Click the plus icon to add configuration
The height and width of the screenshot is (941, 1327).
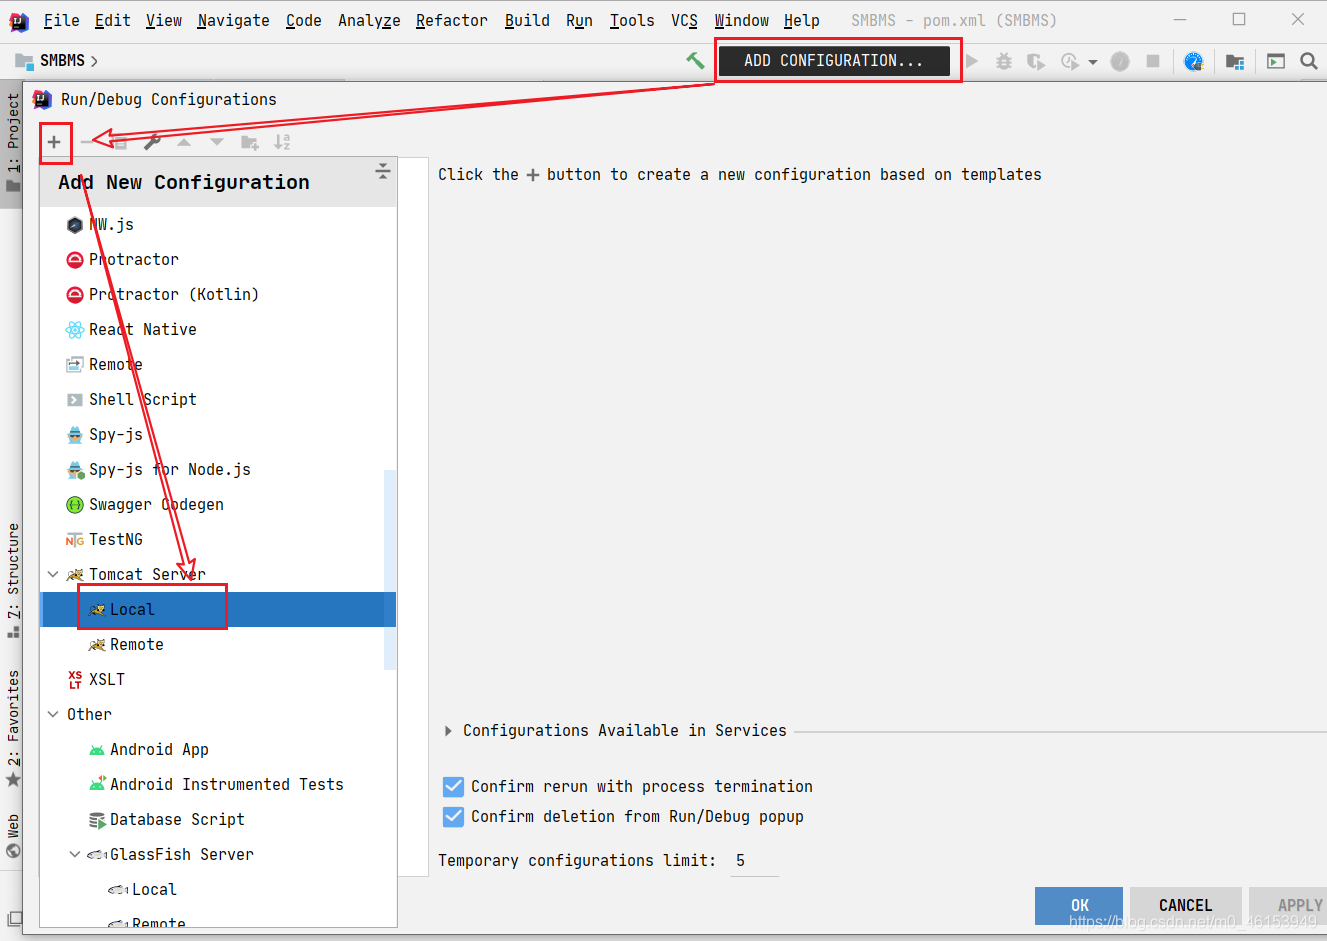[x=54, y=142]
